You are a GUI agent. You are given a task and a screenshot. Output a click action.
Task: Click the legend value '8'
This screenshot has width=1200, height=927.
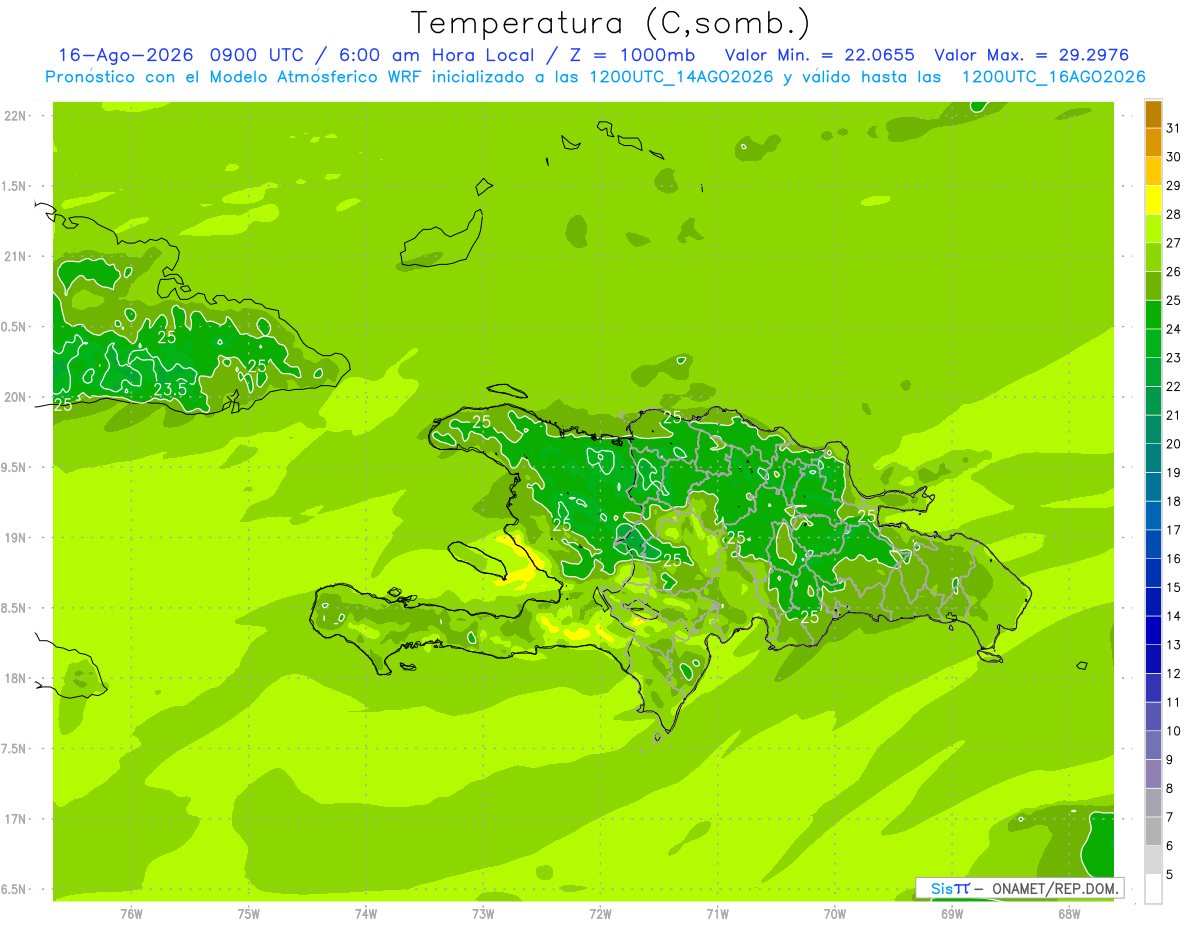coord(1170,789)
